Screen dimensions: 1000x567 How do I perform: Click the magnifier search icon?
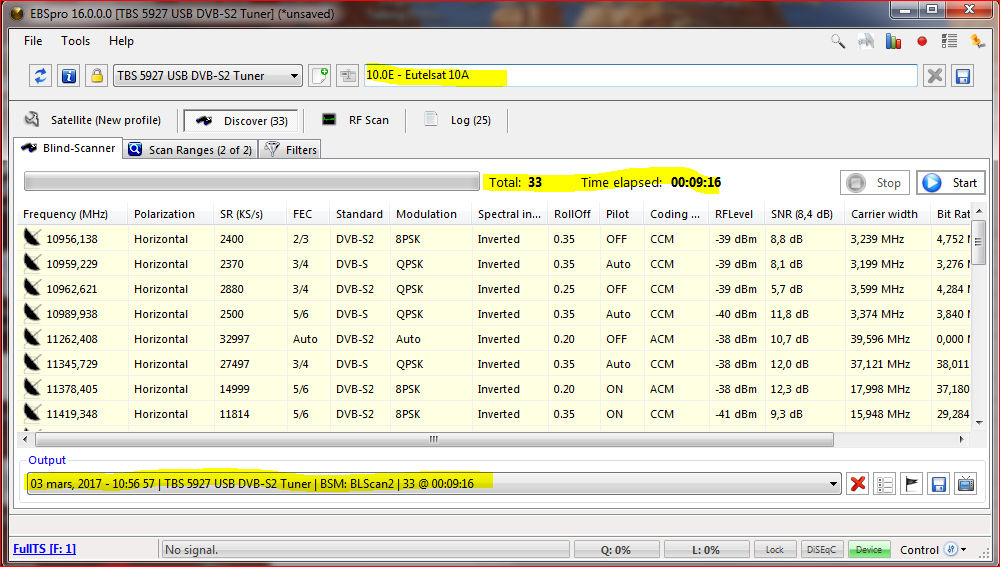pos(839,41)
